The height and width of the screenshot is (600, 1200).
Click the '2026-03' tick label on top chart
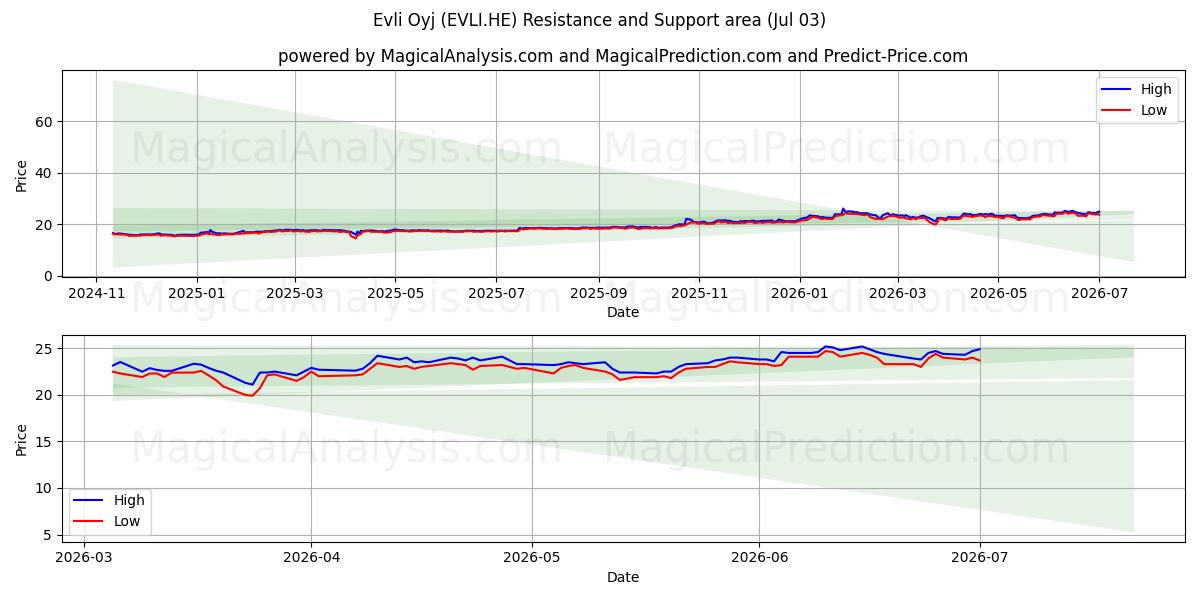pos(897,293)
